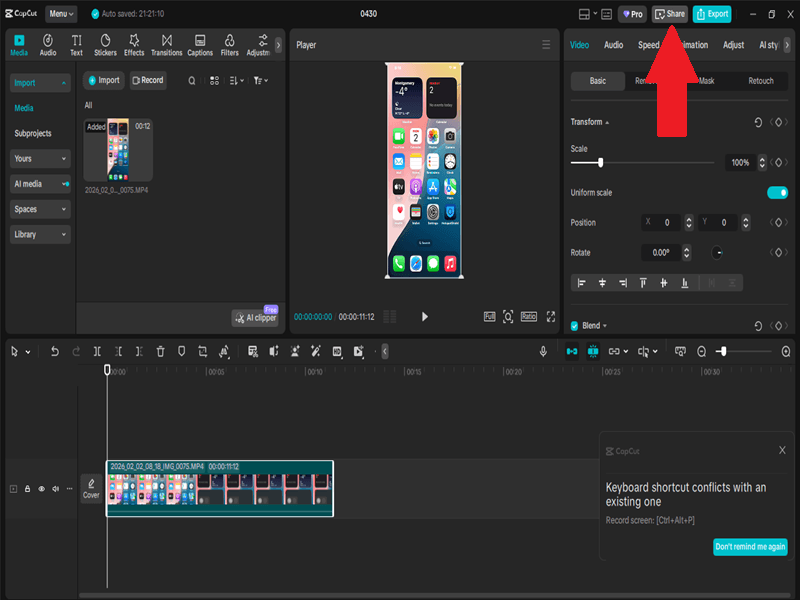Image resolution: width=800 pixels, height=600 pixels.
Task: Click the AI clipper button
Action: pos(255,318)
